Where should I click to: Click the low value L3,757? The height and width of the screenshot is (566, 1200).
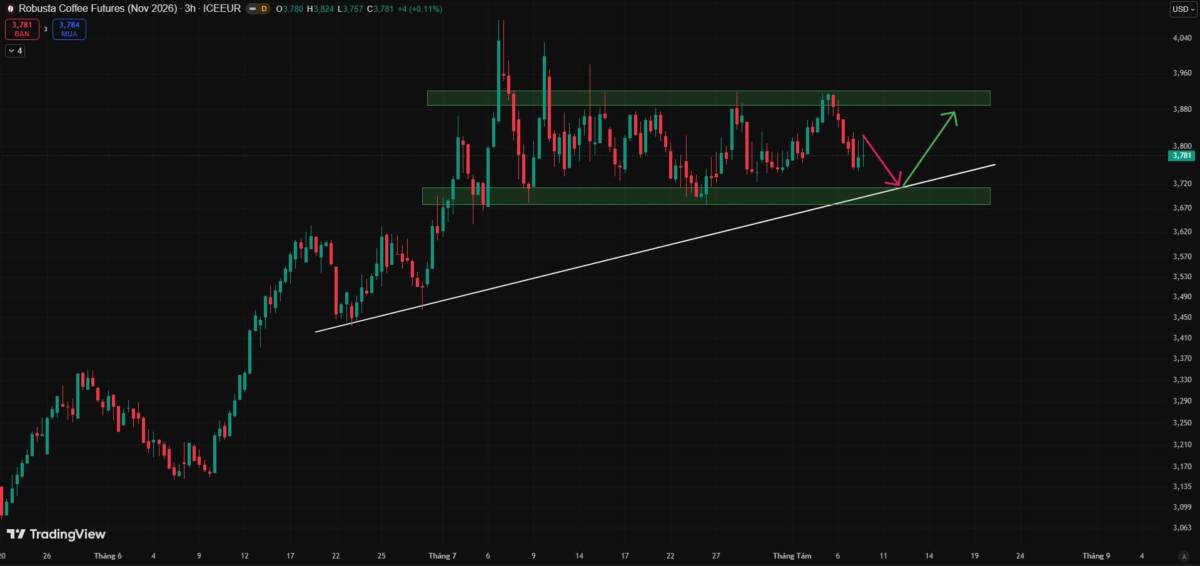click(351, 9)
